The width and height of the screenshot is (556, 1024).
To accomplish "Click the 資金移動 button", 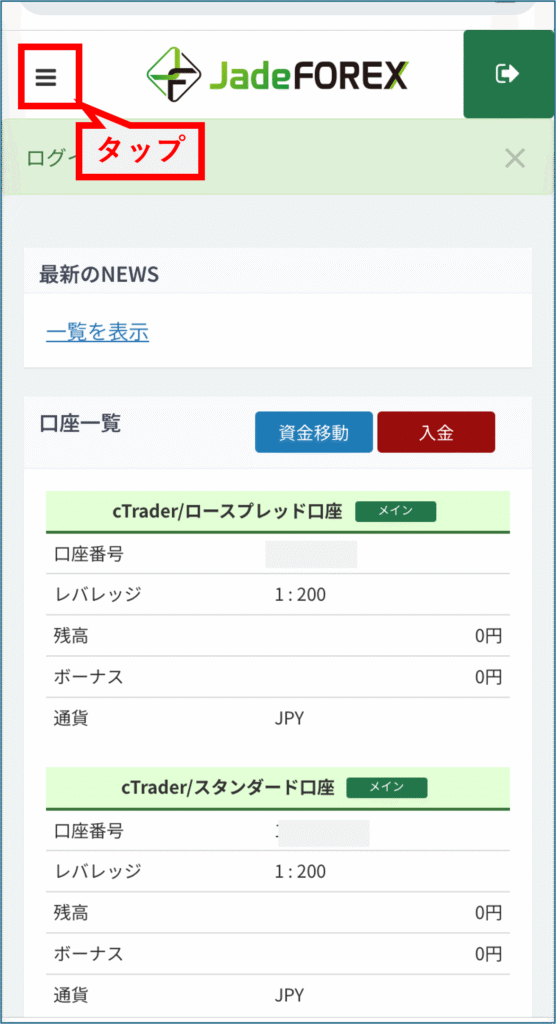I will coord(314,432).
